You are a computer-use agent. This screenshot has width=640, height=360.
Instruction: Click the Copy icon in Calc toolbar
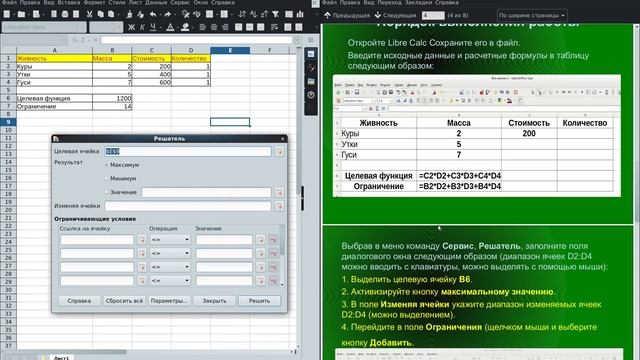tap(100, 14)
